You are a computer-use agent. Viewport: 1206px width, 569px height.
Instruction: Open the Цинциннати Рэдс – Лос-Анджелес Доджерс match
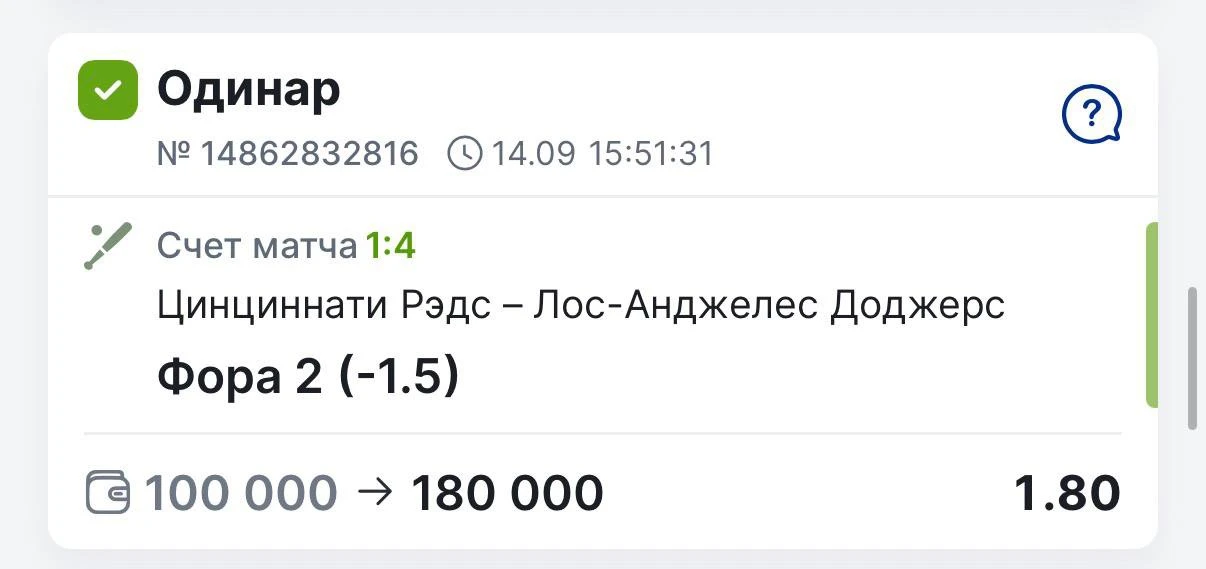tap(581, 306)
